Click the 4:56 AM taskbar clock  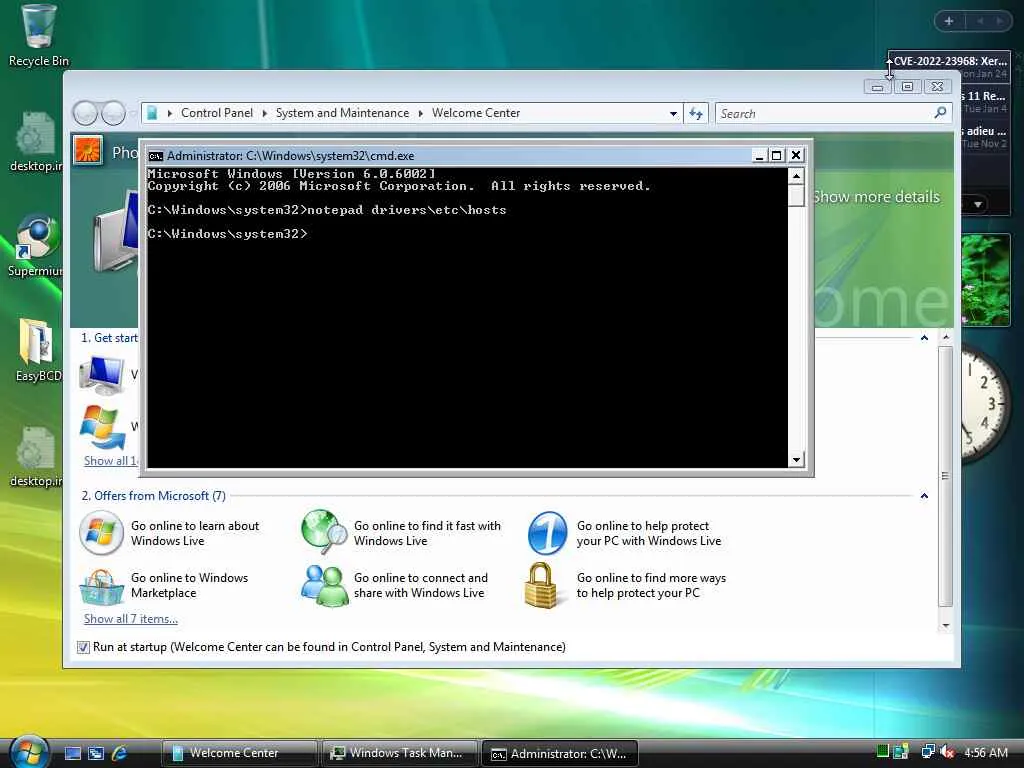click(985, 752)
